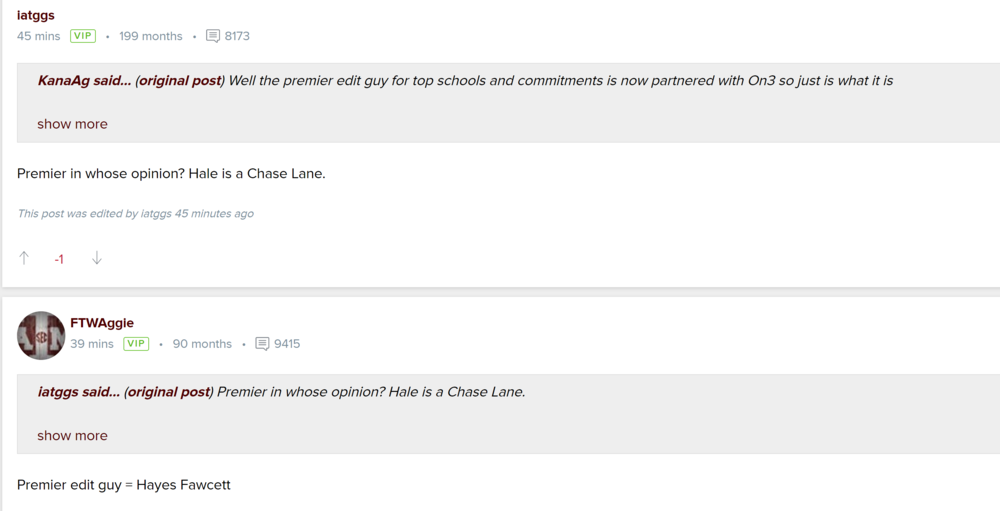
Task: Click VIP badge beside iatggs
Action: [82, 36]
